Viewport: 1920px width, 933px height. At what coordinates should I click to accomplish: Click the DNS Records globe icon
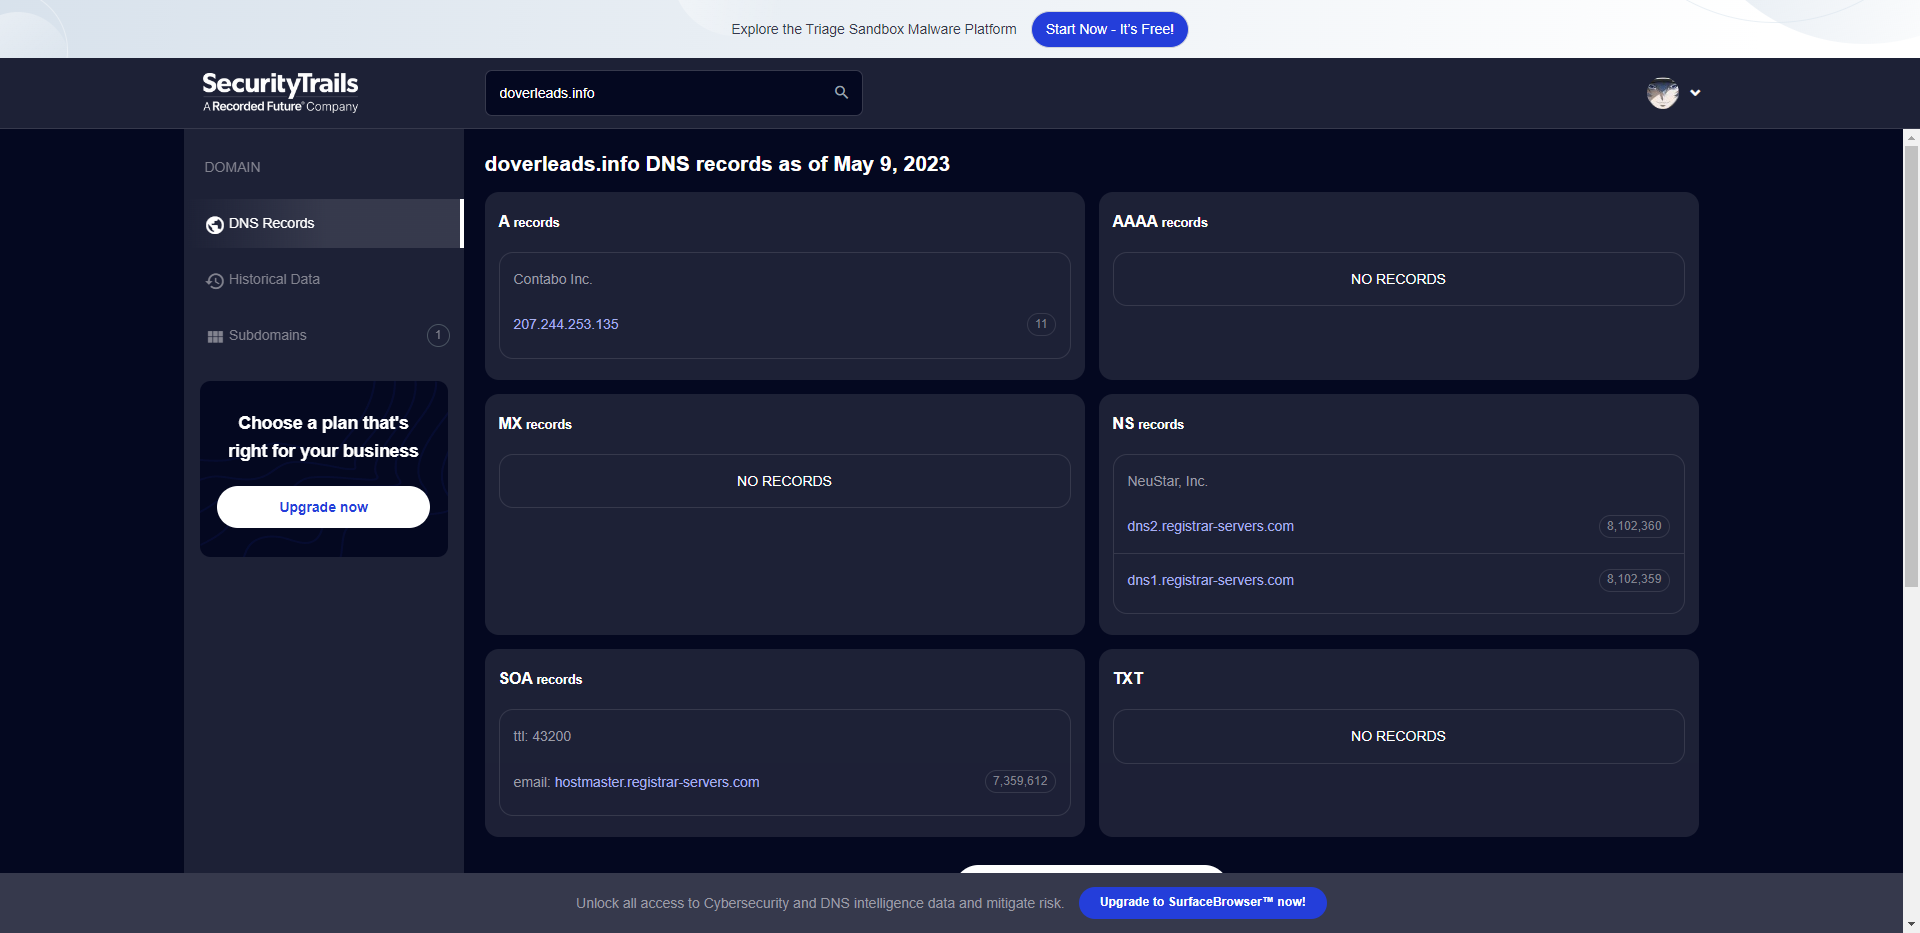click(x=215, y=225)
